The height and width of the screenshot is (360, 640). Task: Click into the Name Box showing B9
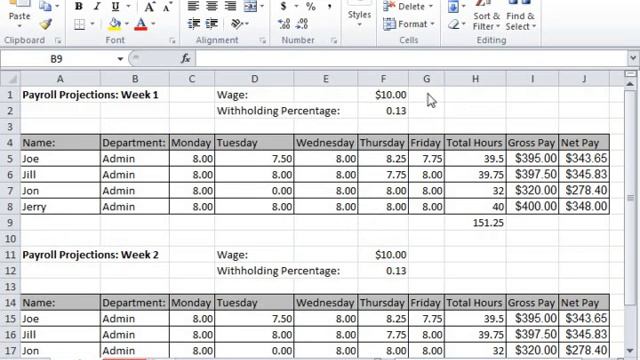point(57,59)
